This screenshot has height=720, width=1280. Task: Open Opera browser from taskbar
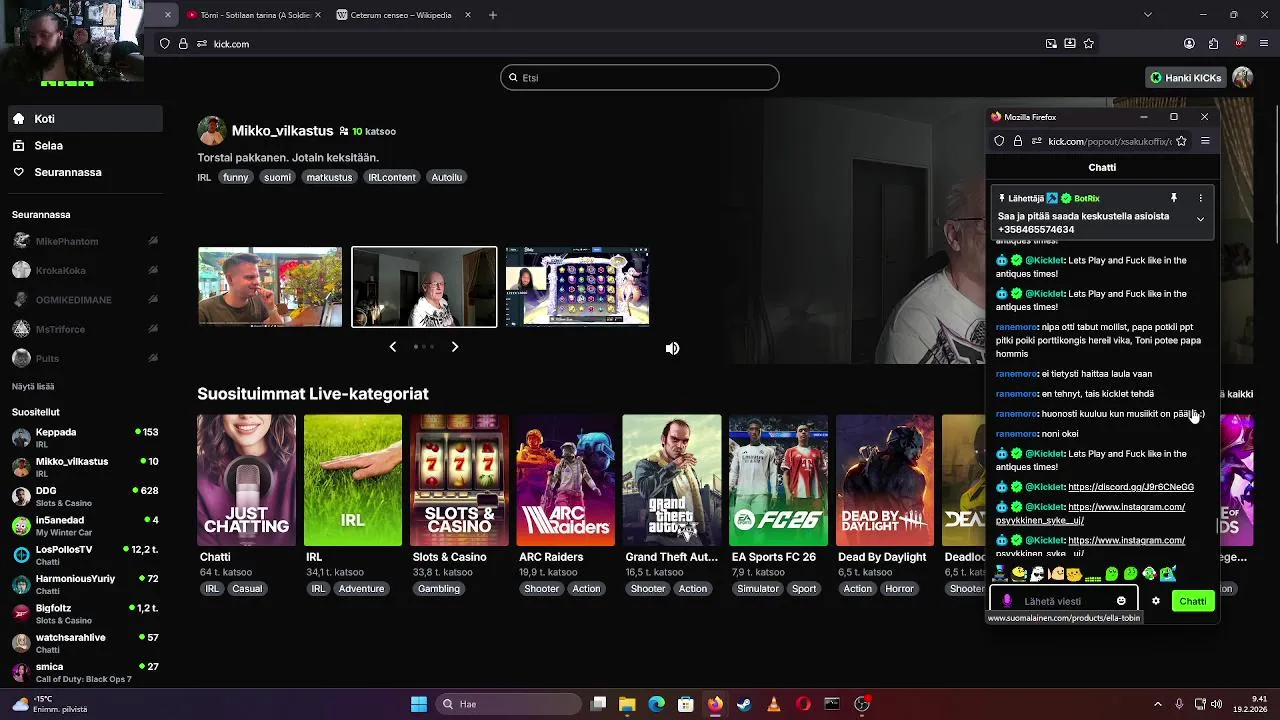[x=803, y=704]
